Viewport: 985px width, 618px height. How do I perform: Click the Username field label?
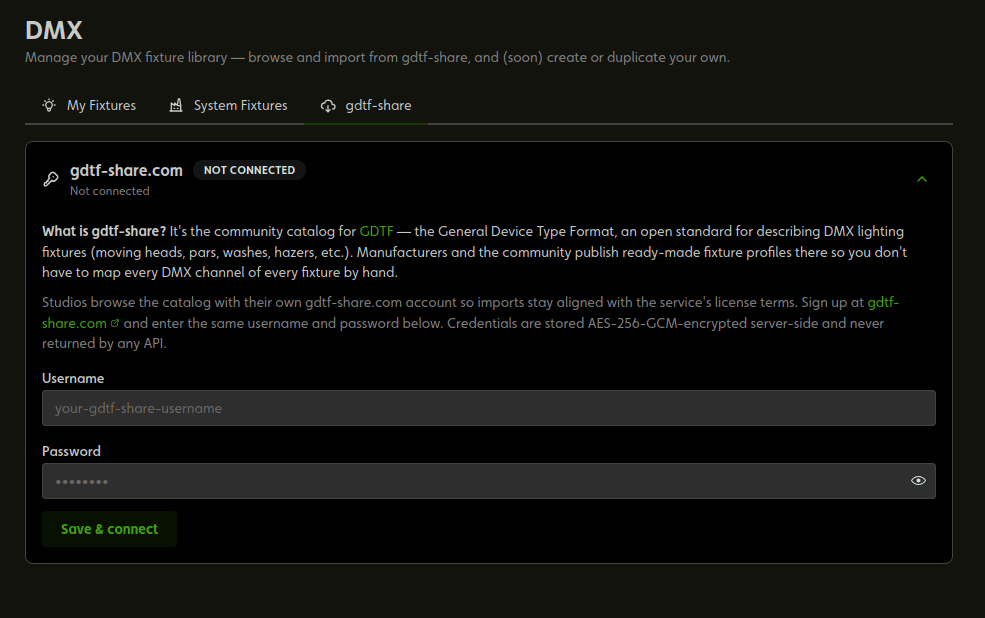(x=73, y=378)
